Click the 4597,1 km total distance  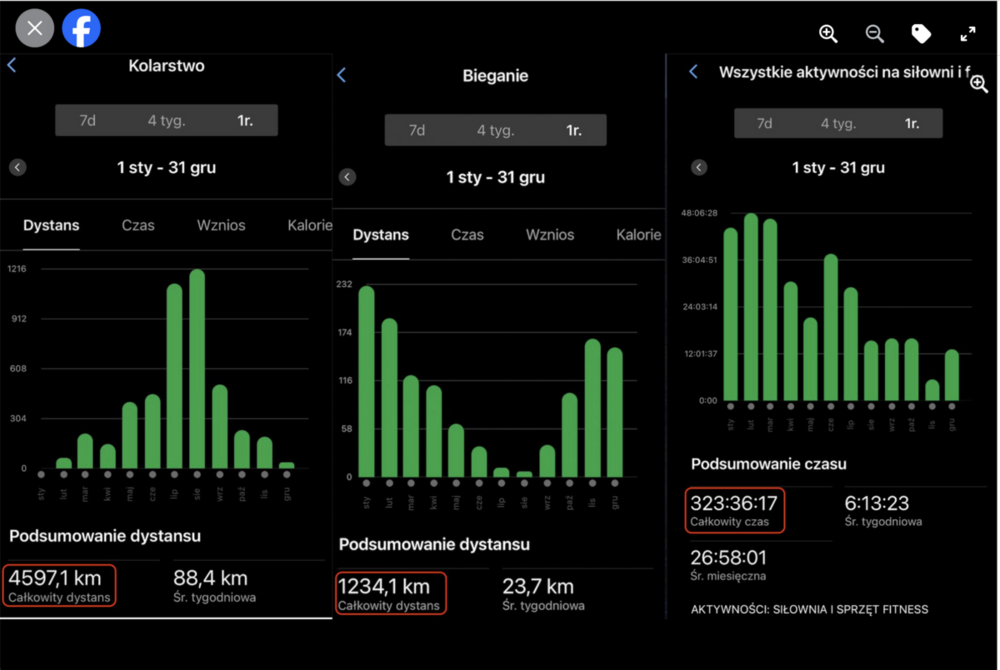(x=60, y=584)
